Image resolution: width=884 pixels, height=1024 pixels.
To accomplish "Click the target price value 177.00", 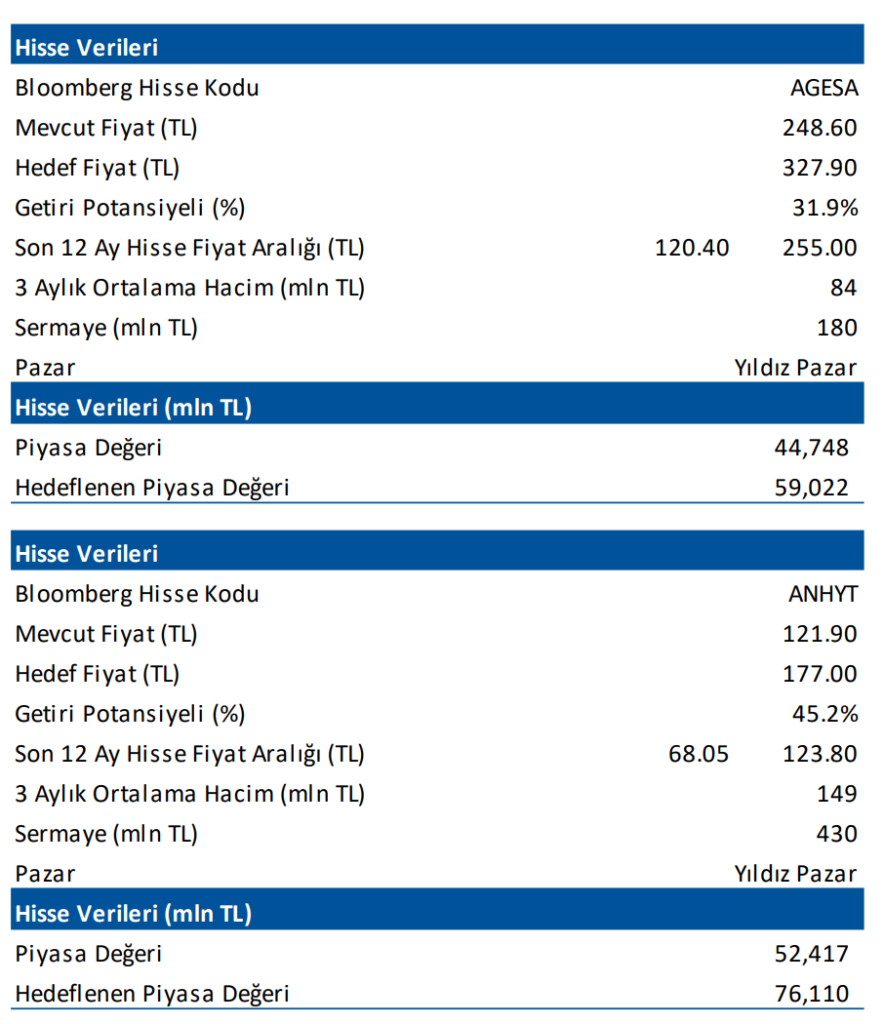I will point(819,674).
